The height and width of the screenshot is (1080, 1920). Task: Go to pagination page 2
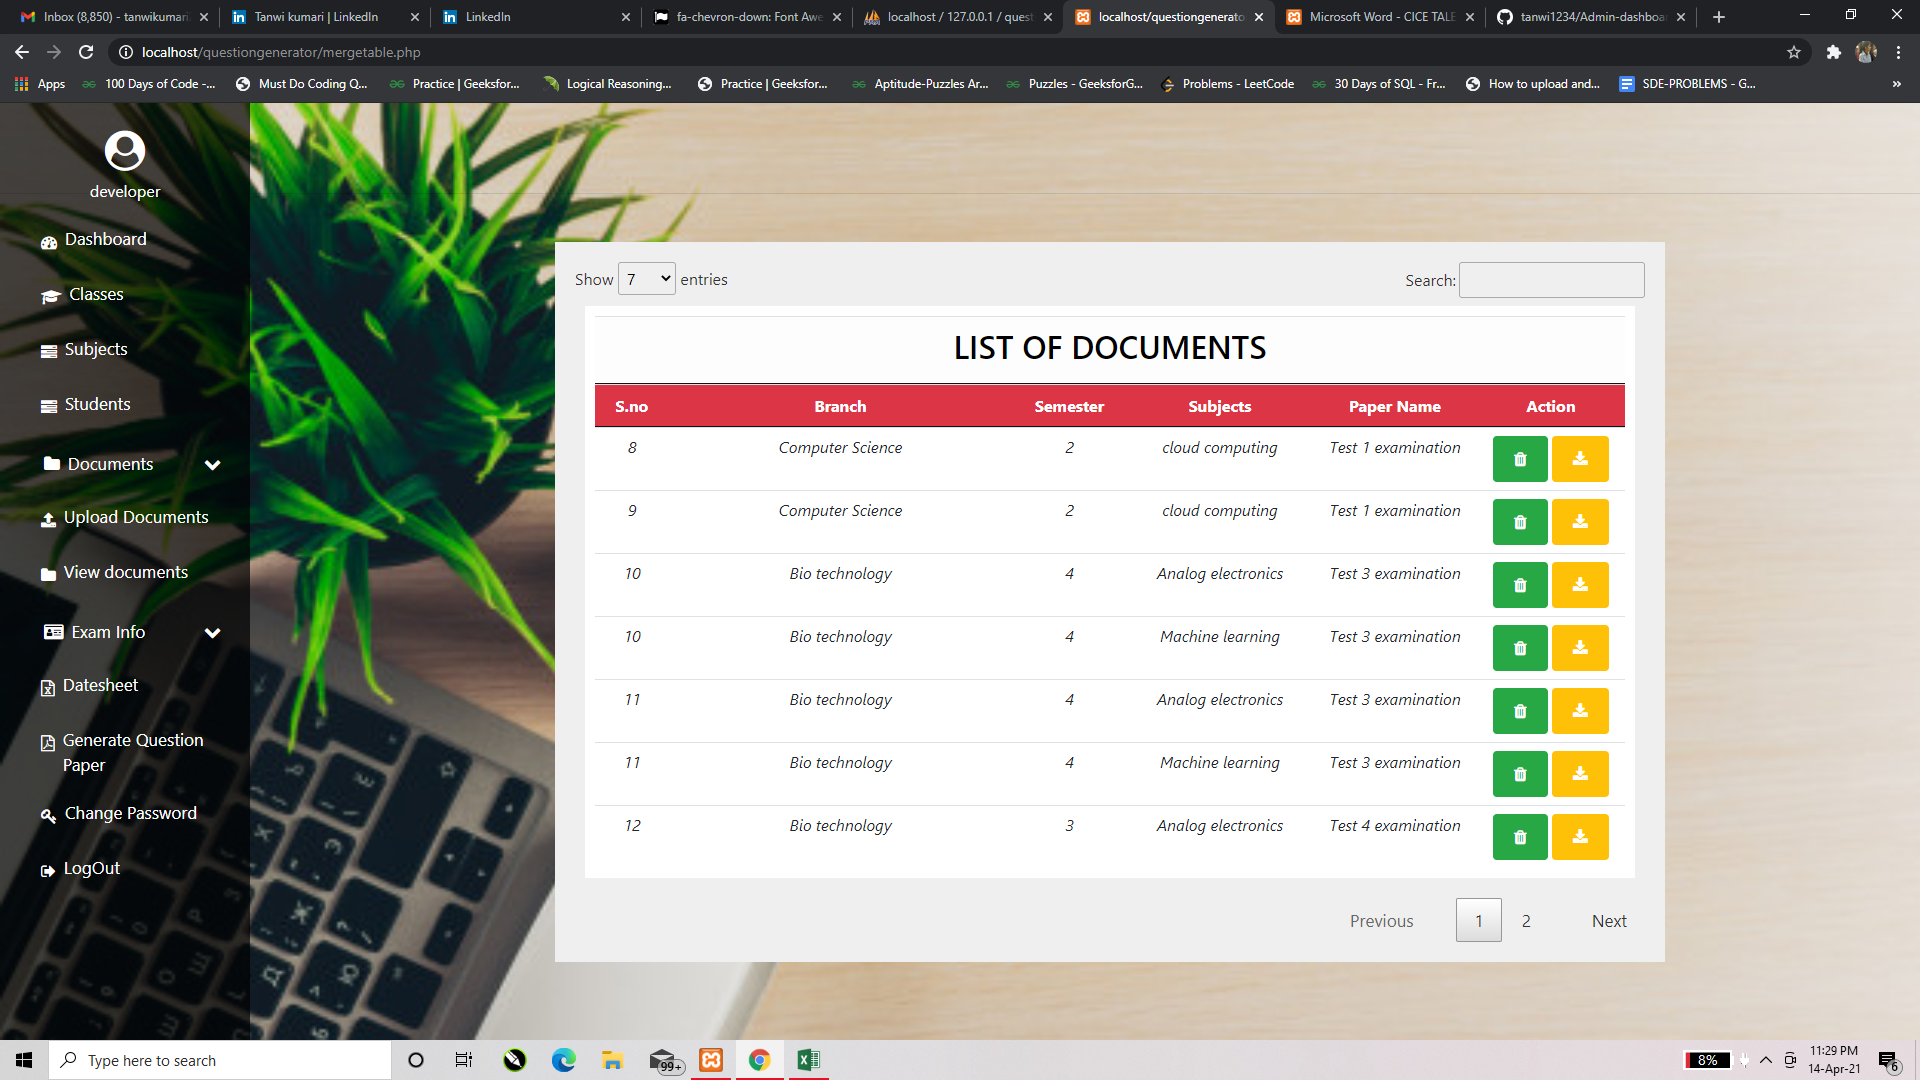coord(1526,921)
